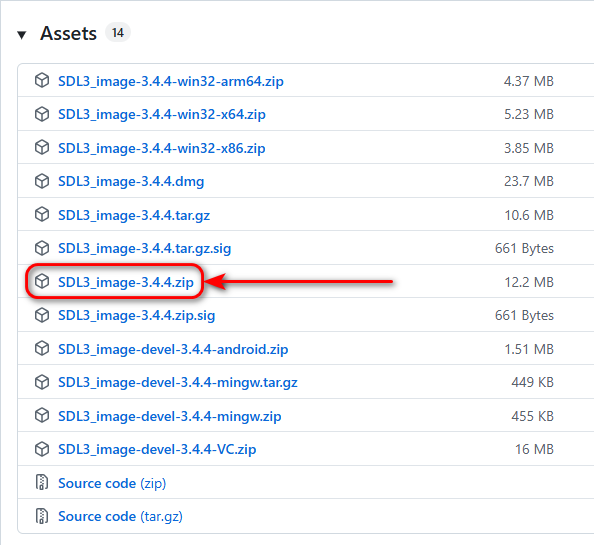
Task: Click package icon beside mingw.zip
Action: tap(42, 415)
